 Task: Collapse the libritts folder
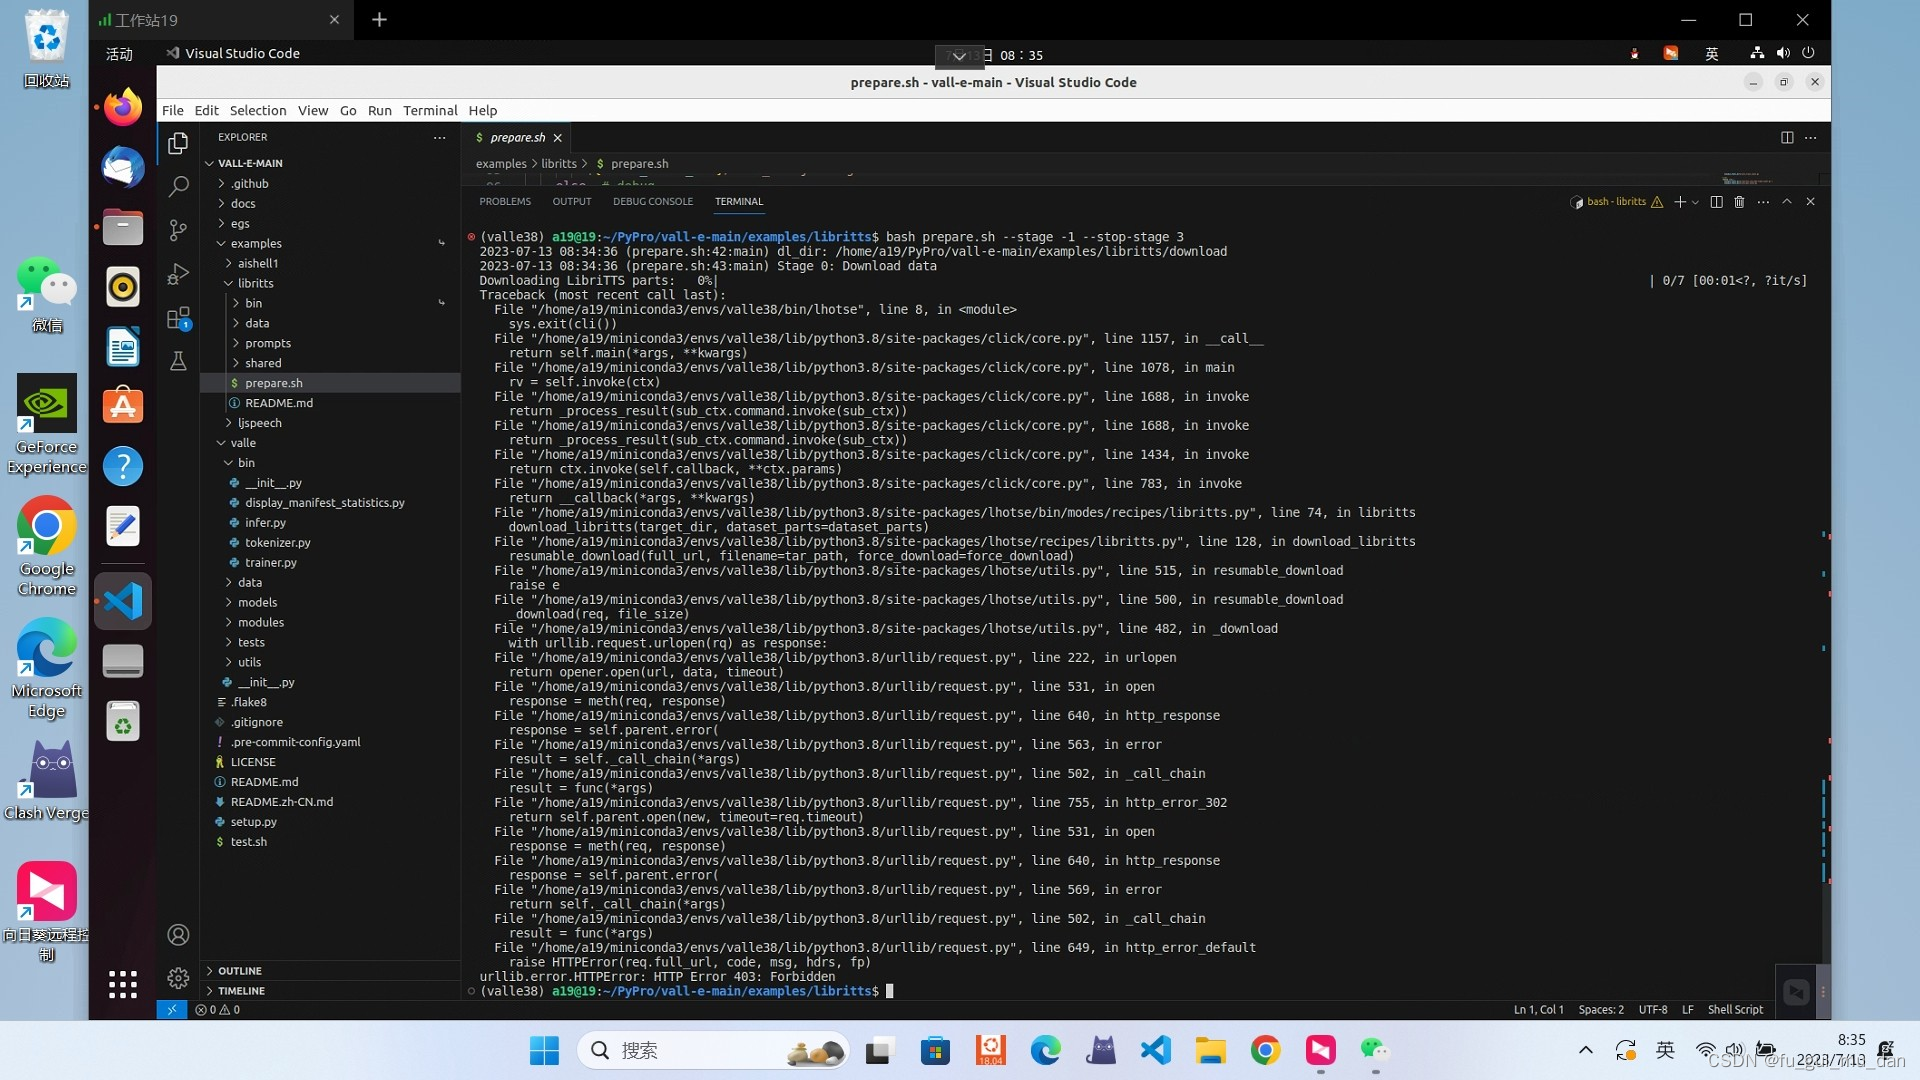coord(330,284)
